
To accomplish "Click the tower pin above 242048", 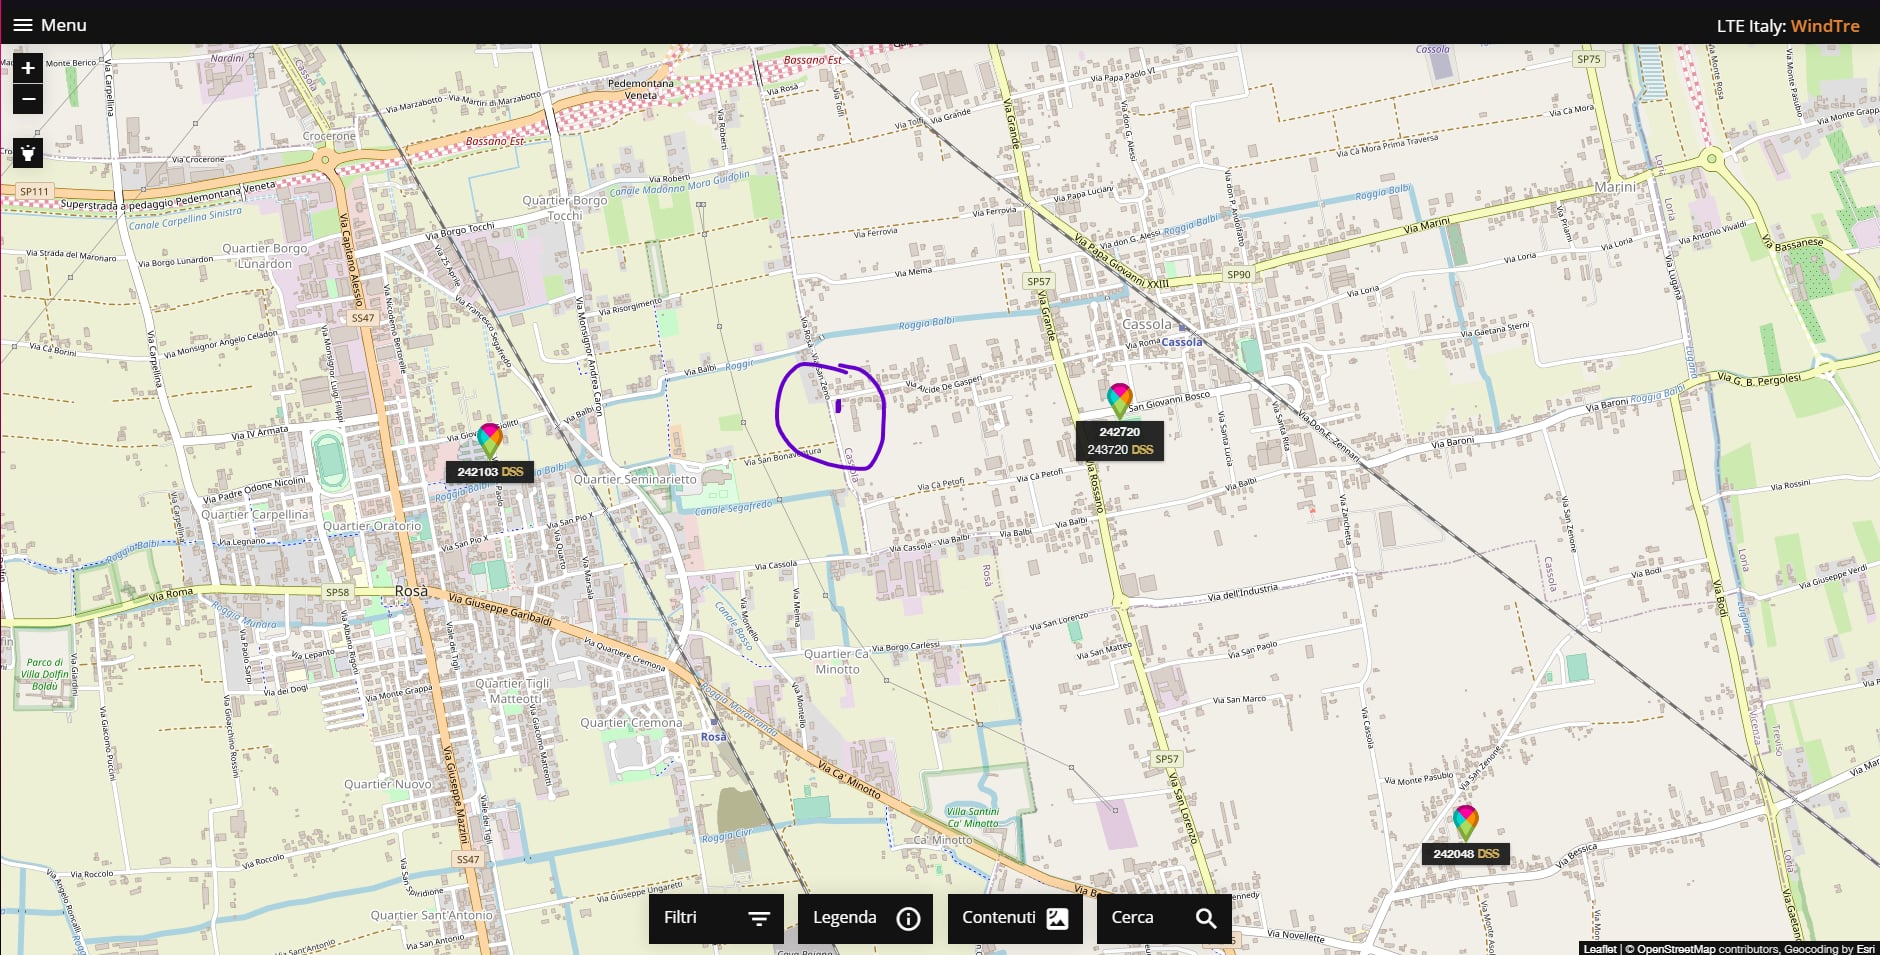I will click(x=1465, y=821).
